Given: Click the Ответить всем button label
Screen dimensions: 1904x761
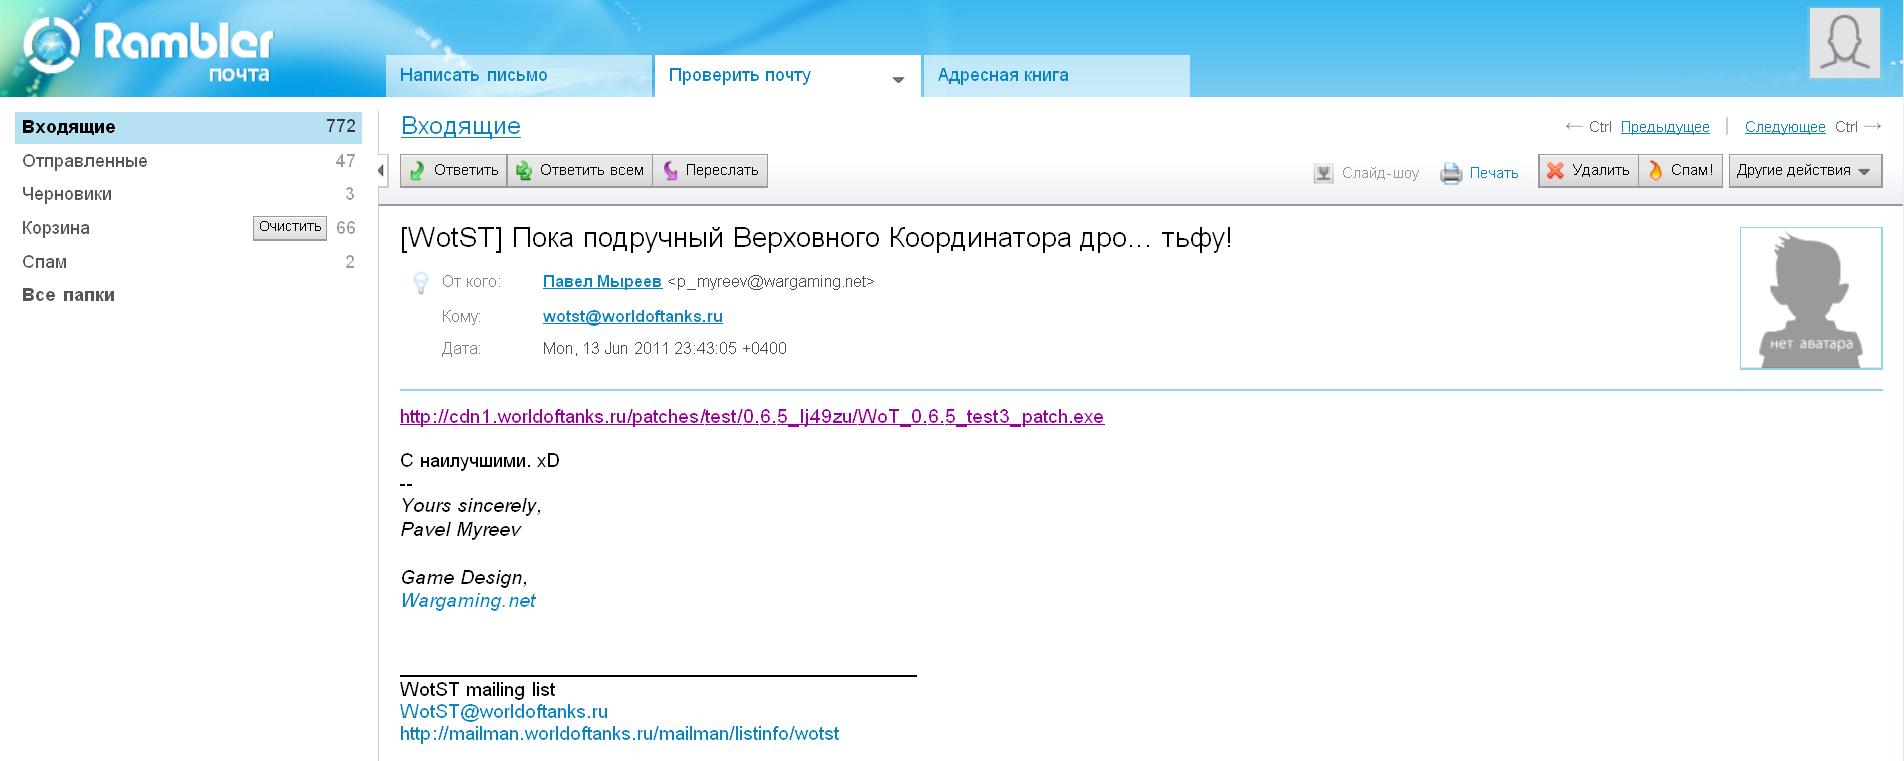Looking at the screenshot, I should tap(592, 171).
